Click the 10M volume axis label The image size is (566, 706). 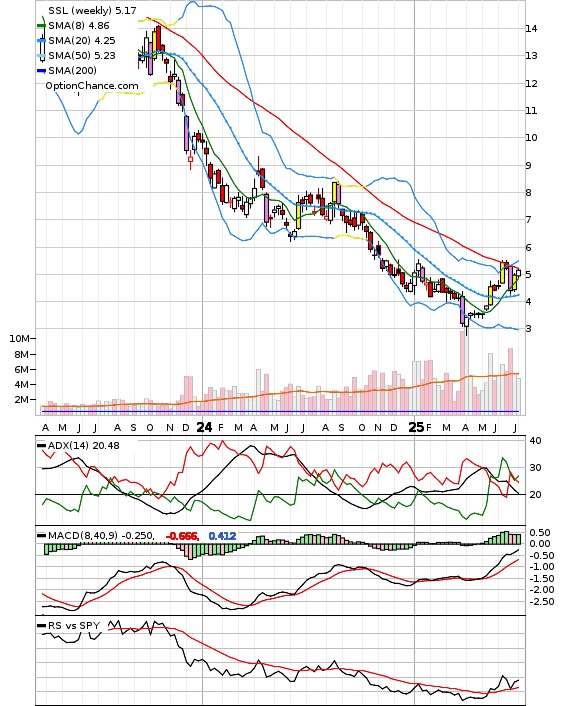(x=19, y=339)
